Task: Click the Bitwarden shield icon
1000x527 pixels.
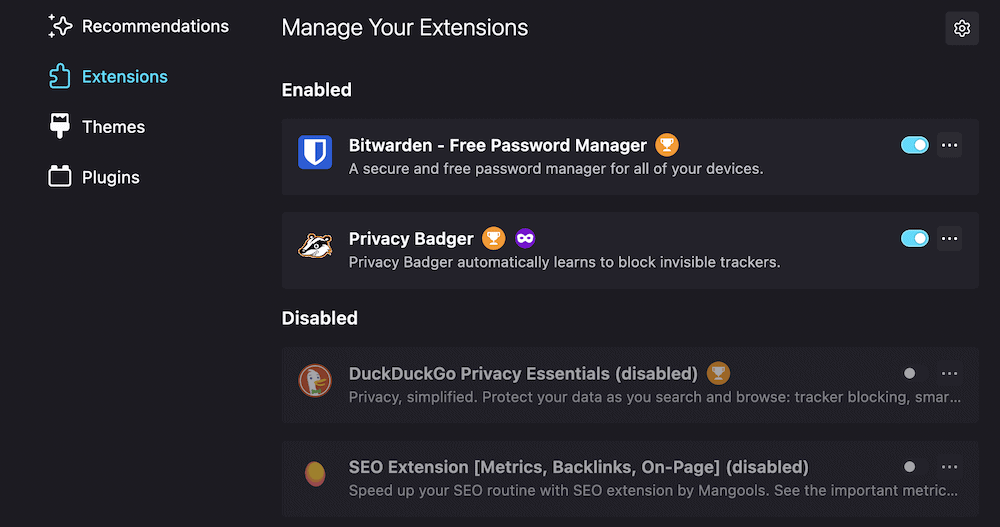Action: (x=315, y=153)
